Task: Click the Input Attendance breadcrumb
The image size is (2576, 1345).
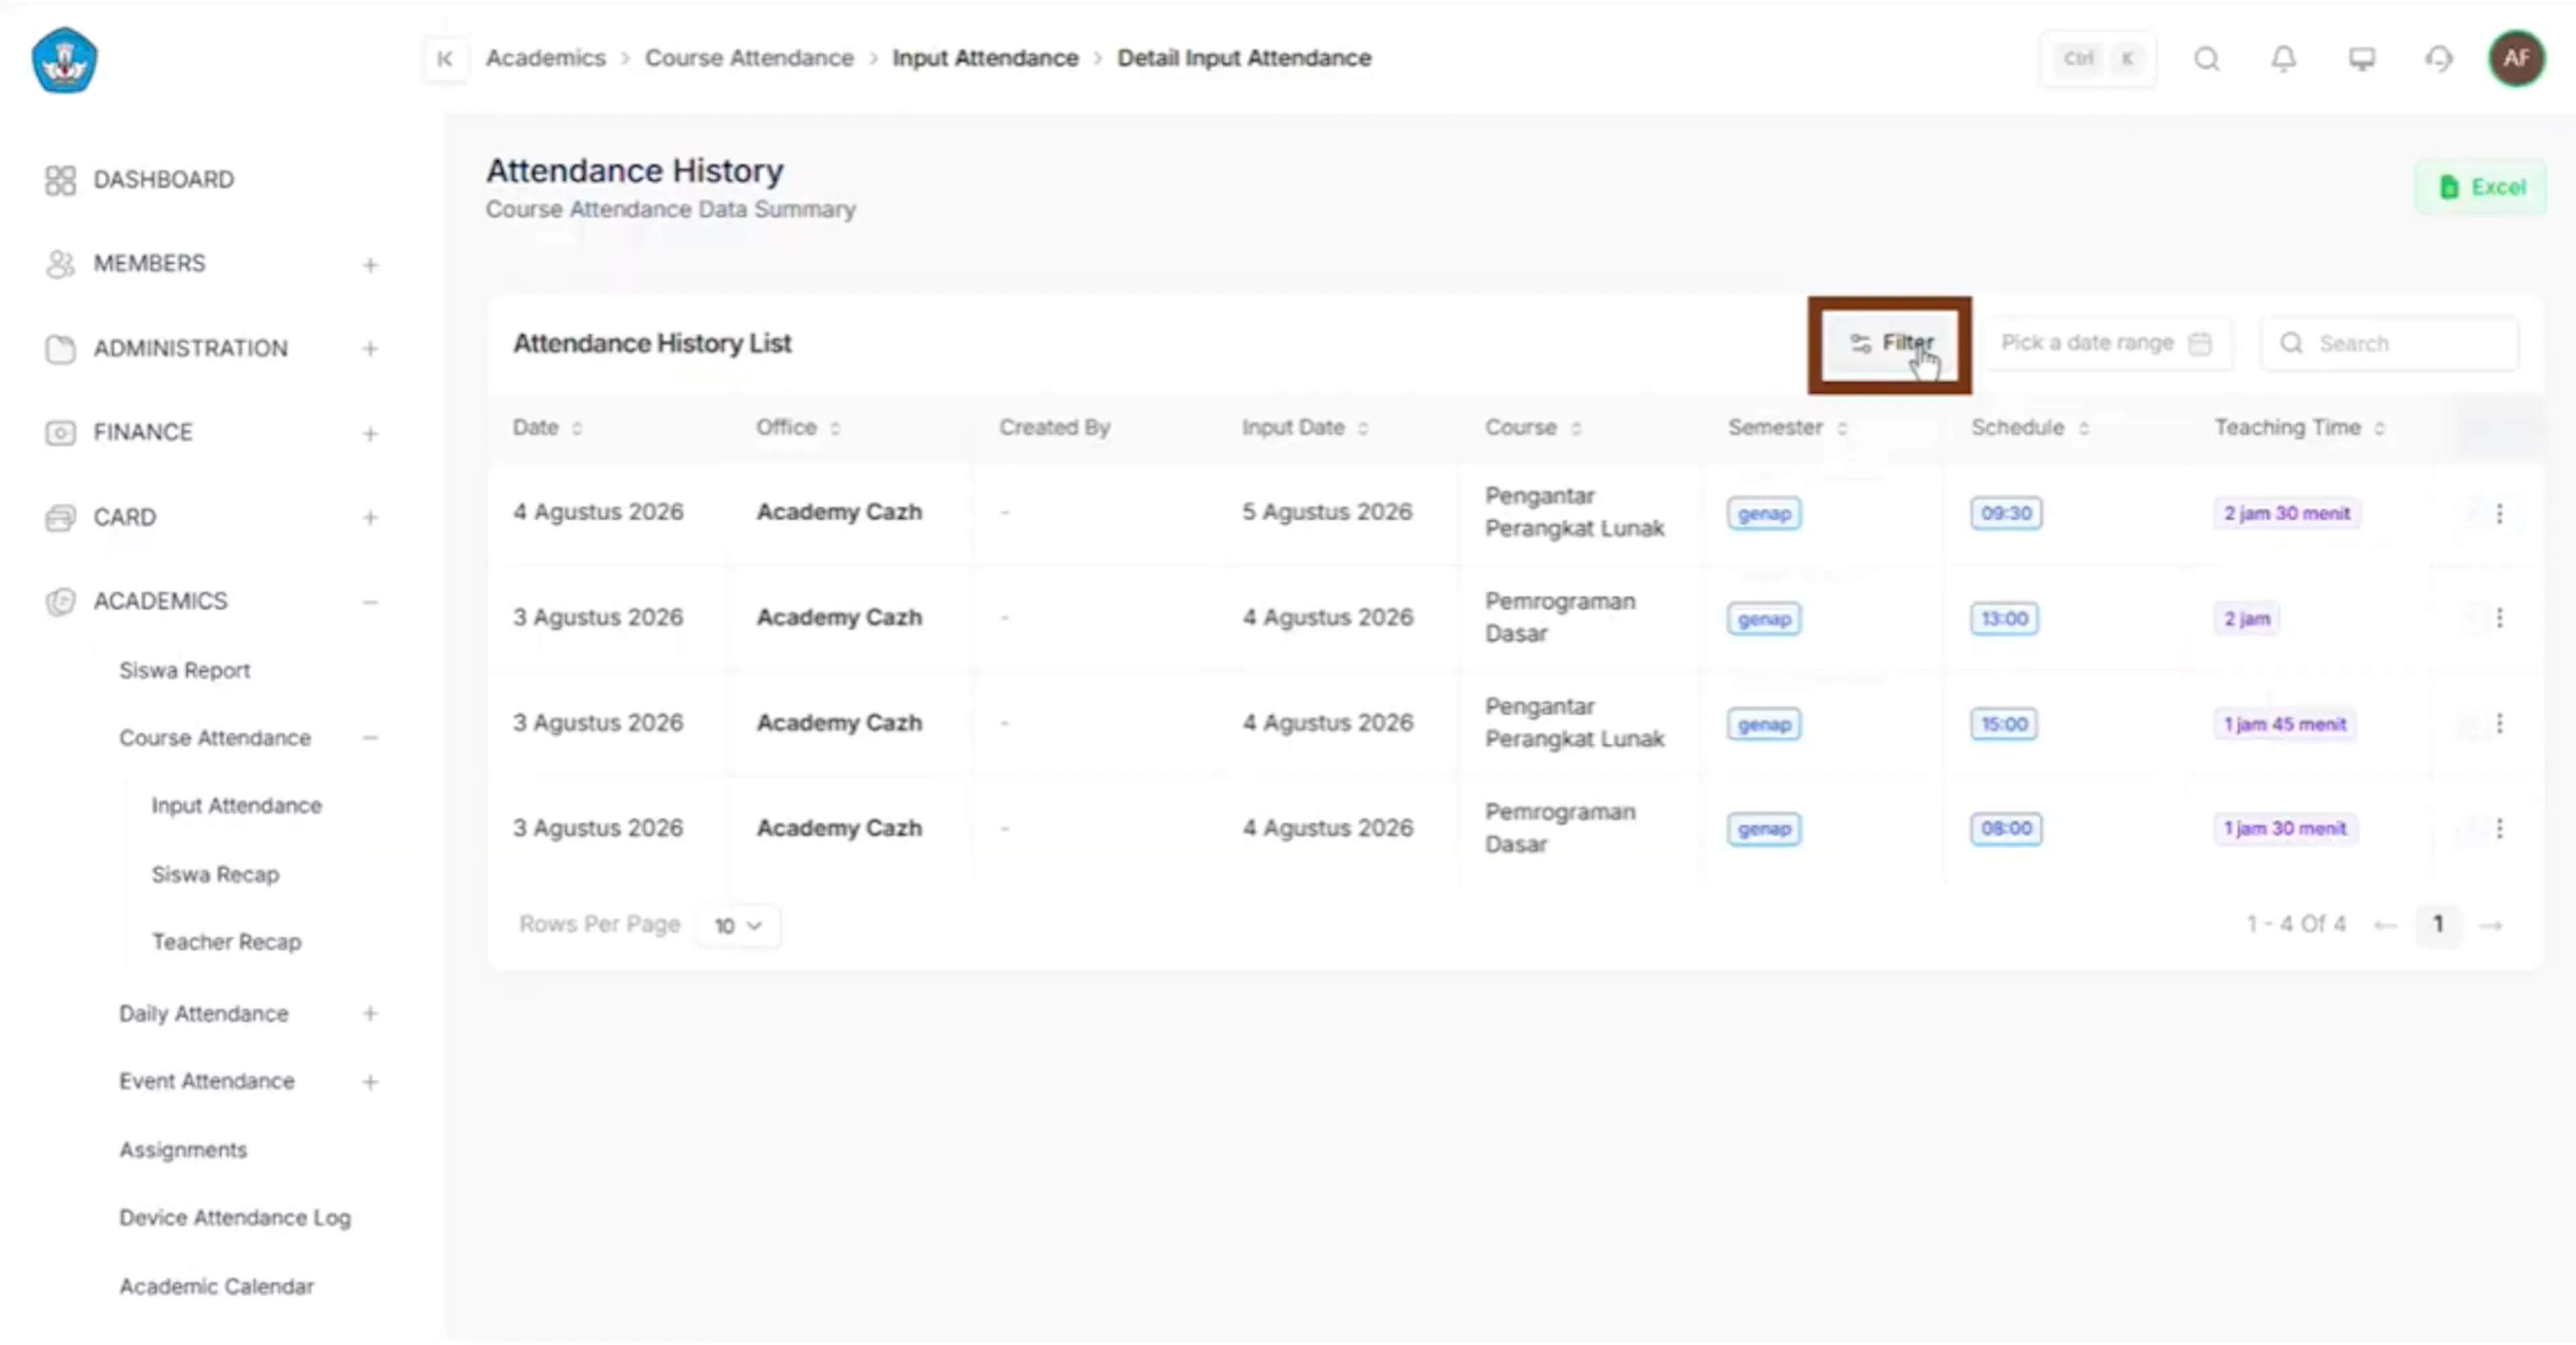Action: 985,59
